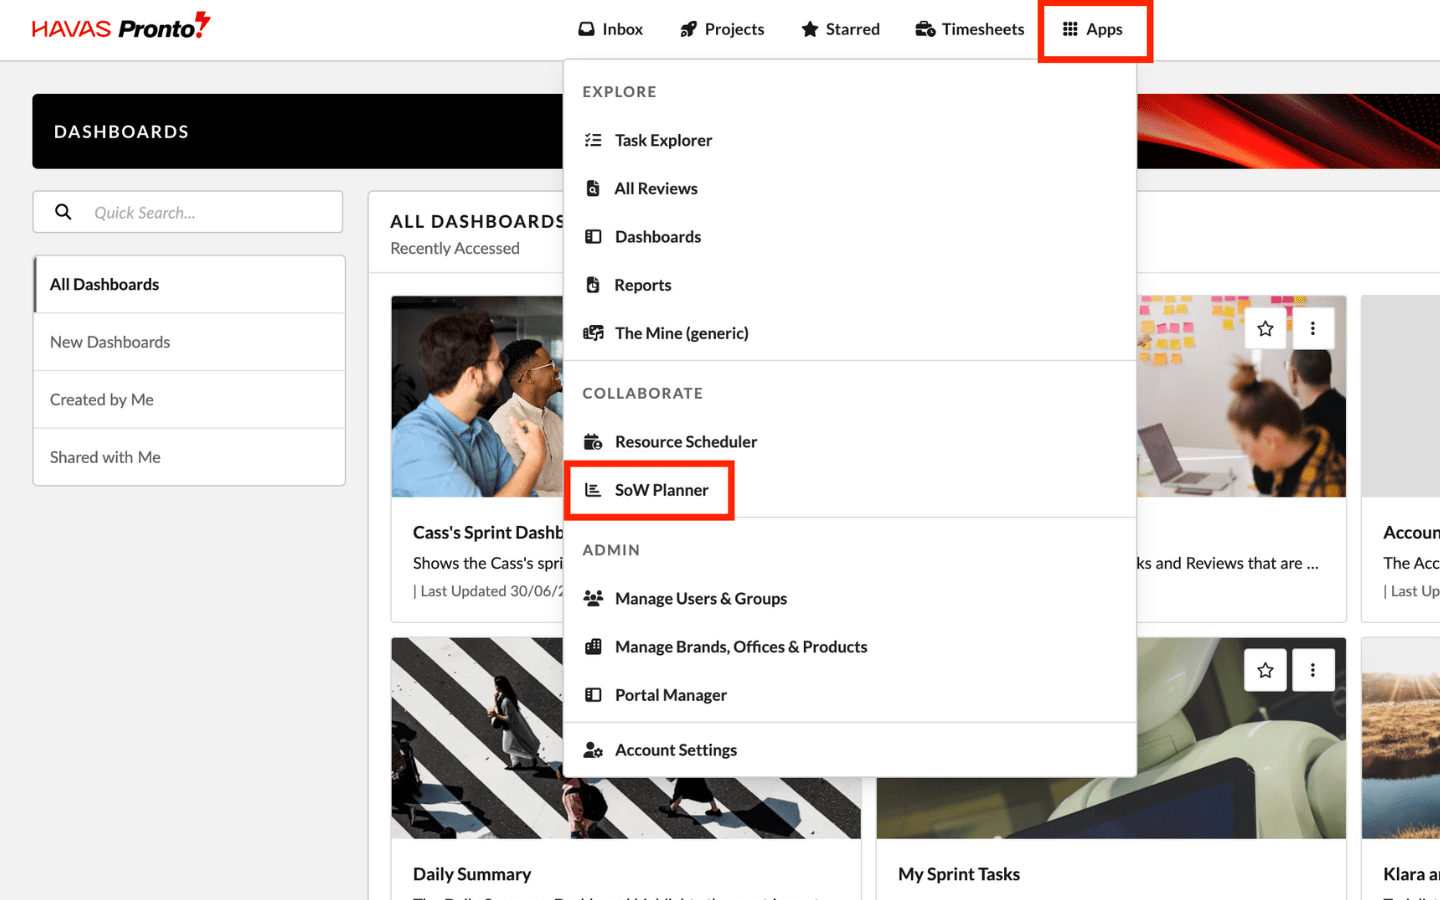Open the Starred menu item

pyautogui.click(x=841, y=29)
